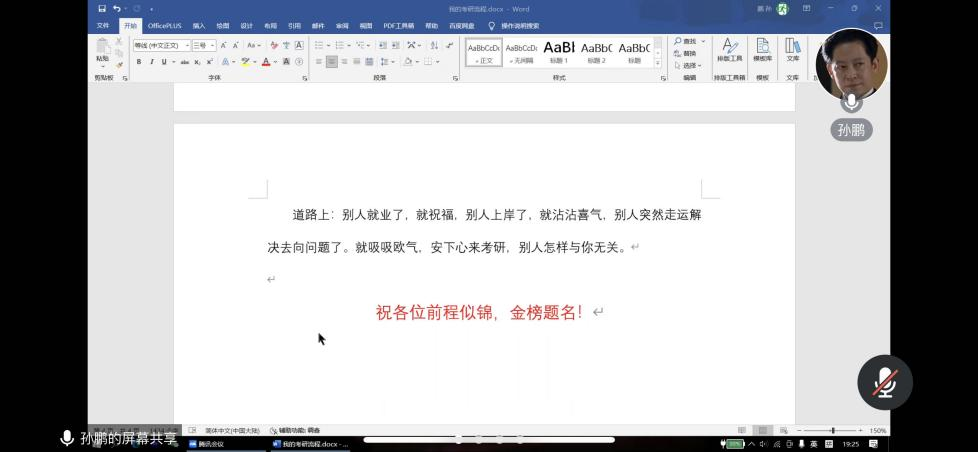Toggle distributed alignment

(x=369, y=62)
